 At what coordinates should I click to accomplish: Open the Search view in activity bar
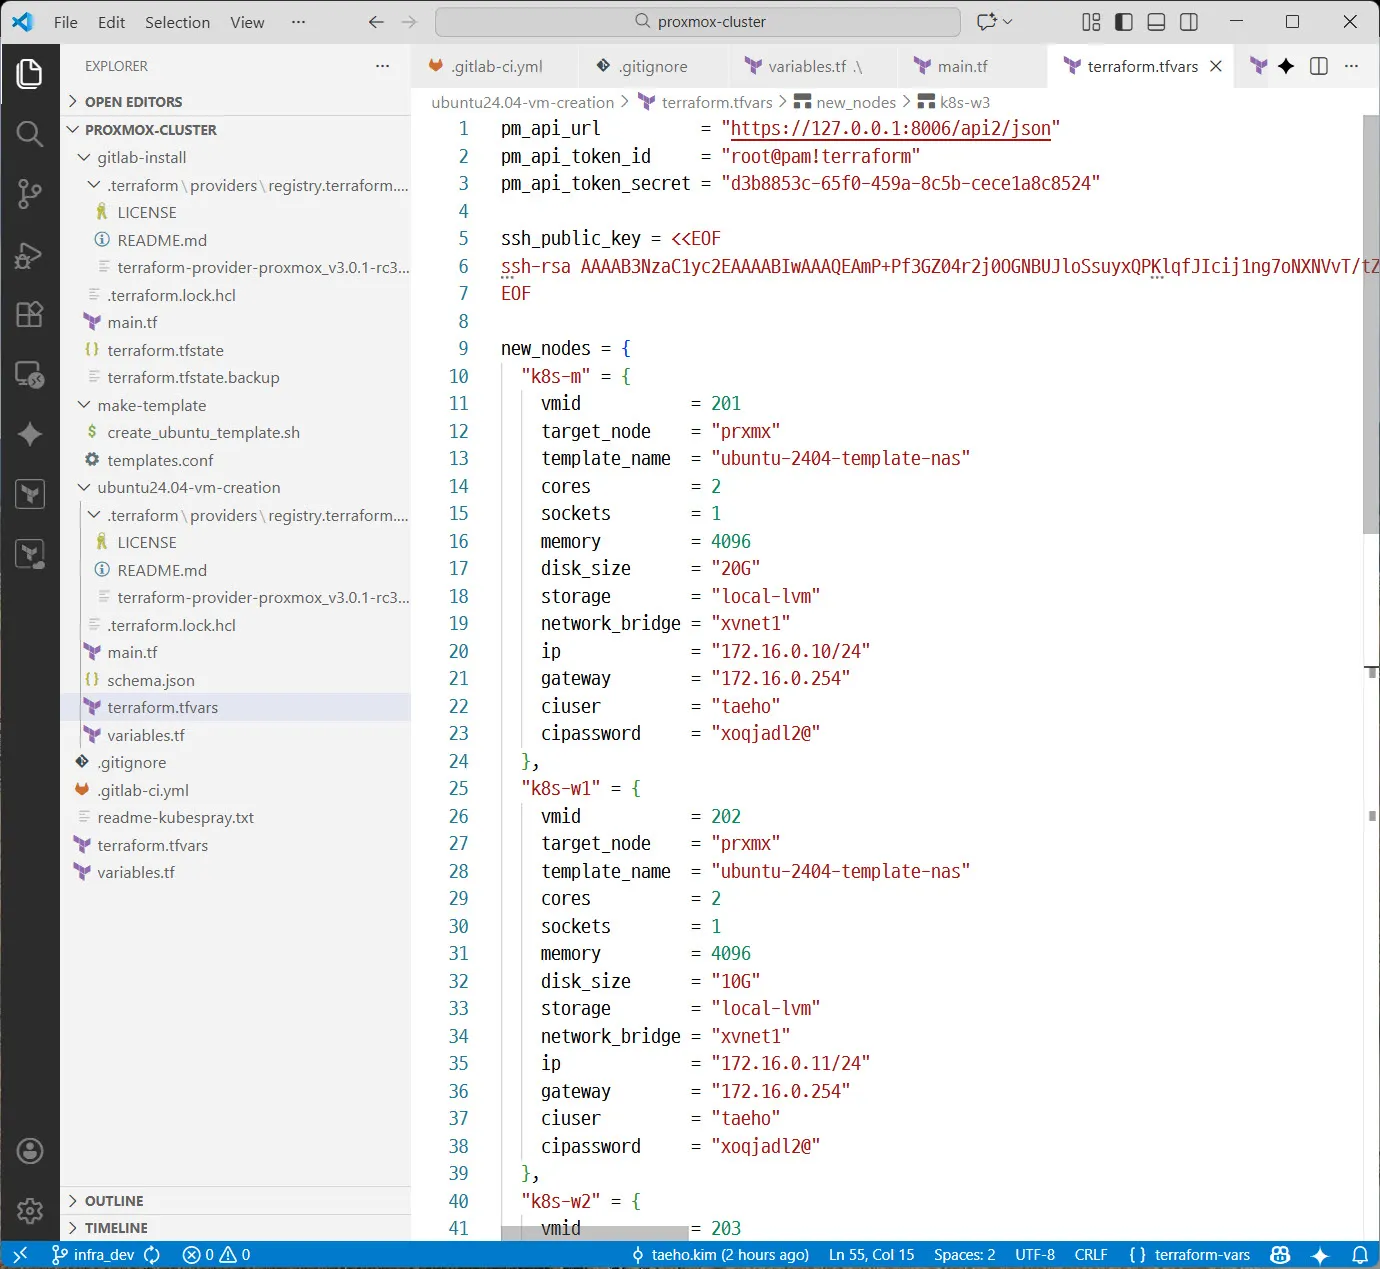30,133
